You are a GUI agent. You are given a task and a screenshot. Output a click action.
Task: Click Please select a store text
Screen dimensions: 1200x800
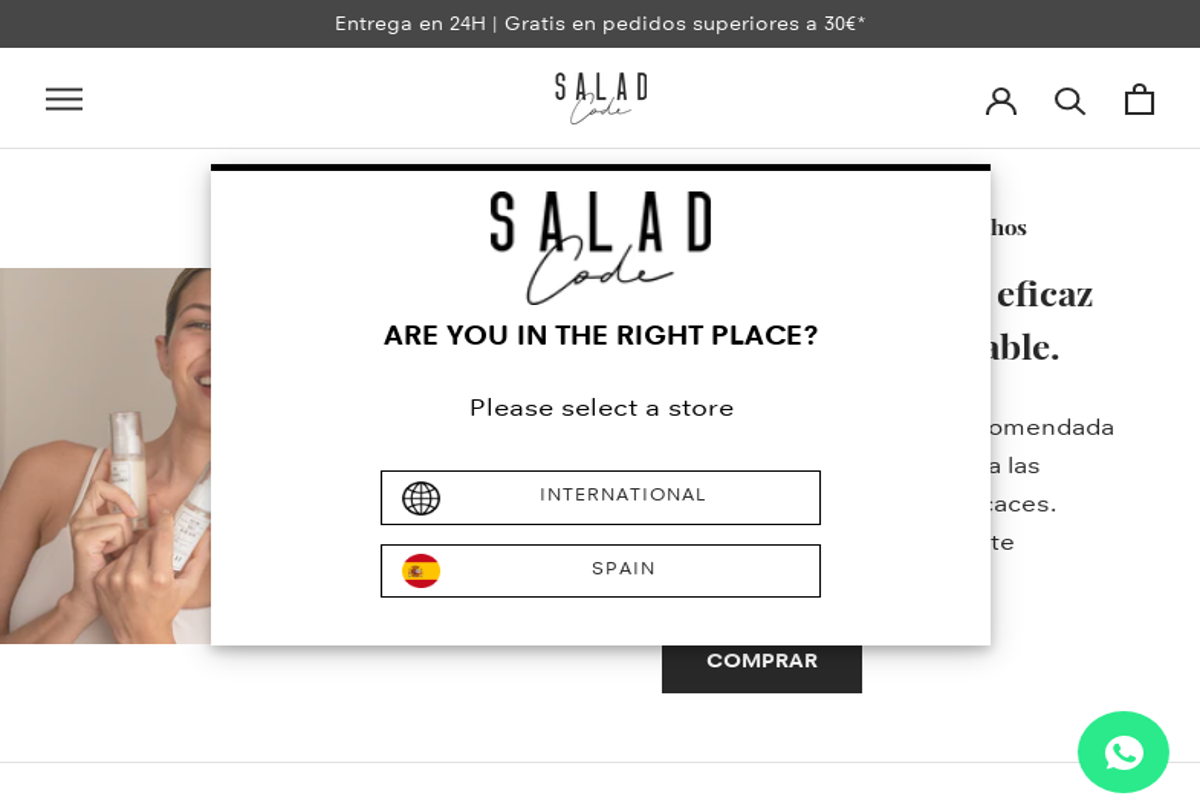[600, 407]
